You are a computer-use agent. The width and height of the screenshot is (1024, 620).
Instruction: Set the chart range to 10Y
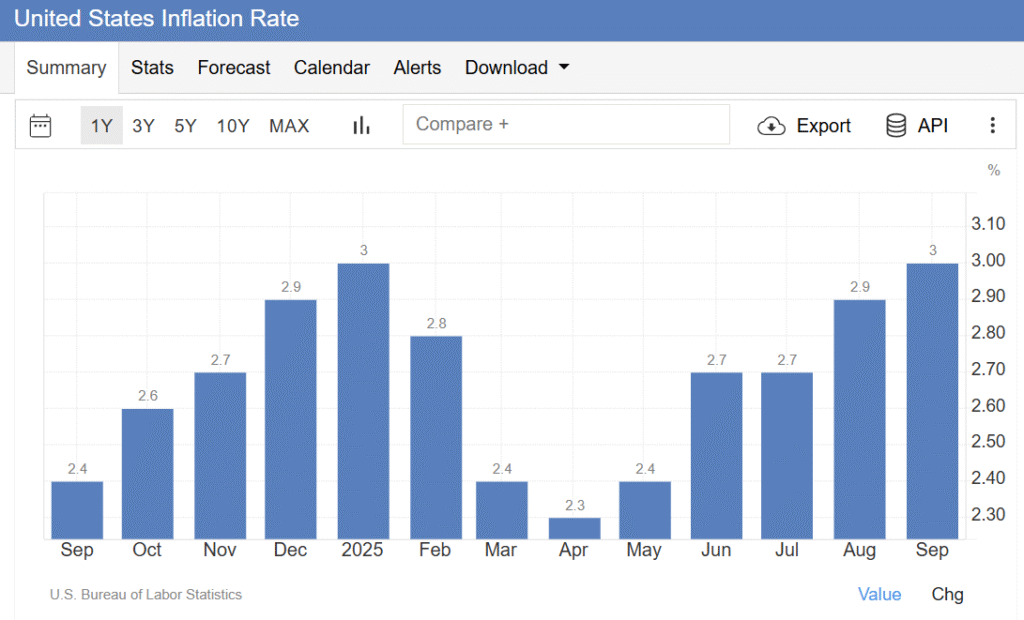[x=232, y=126]
